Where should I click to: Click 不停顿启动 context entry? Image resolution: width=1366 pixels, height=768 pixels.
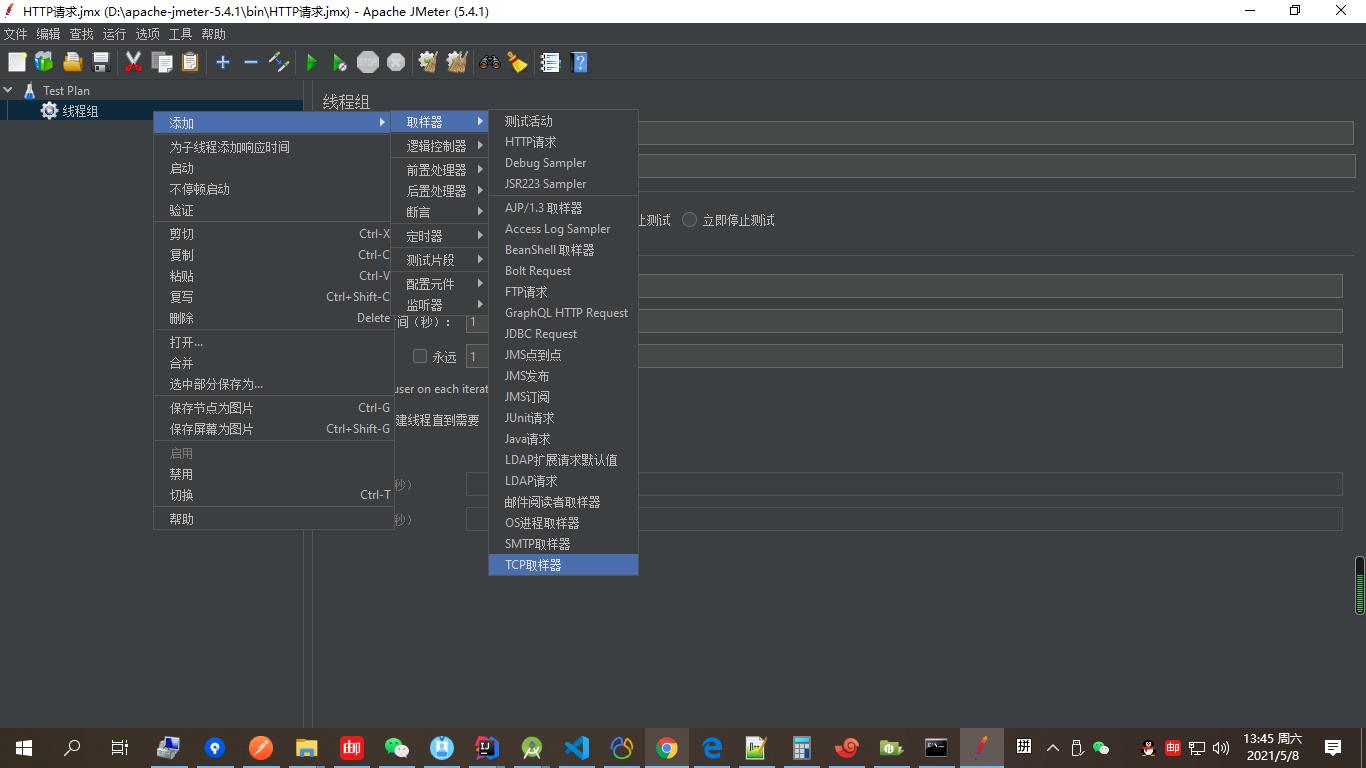pyautogui.click(x=274, y=189)
